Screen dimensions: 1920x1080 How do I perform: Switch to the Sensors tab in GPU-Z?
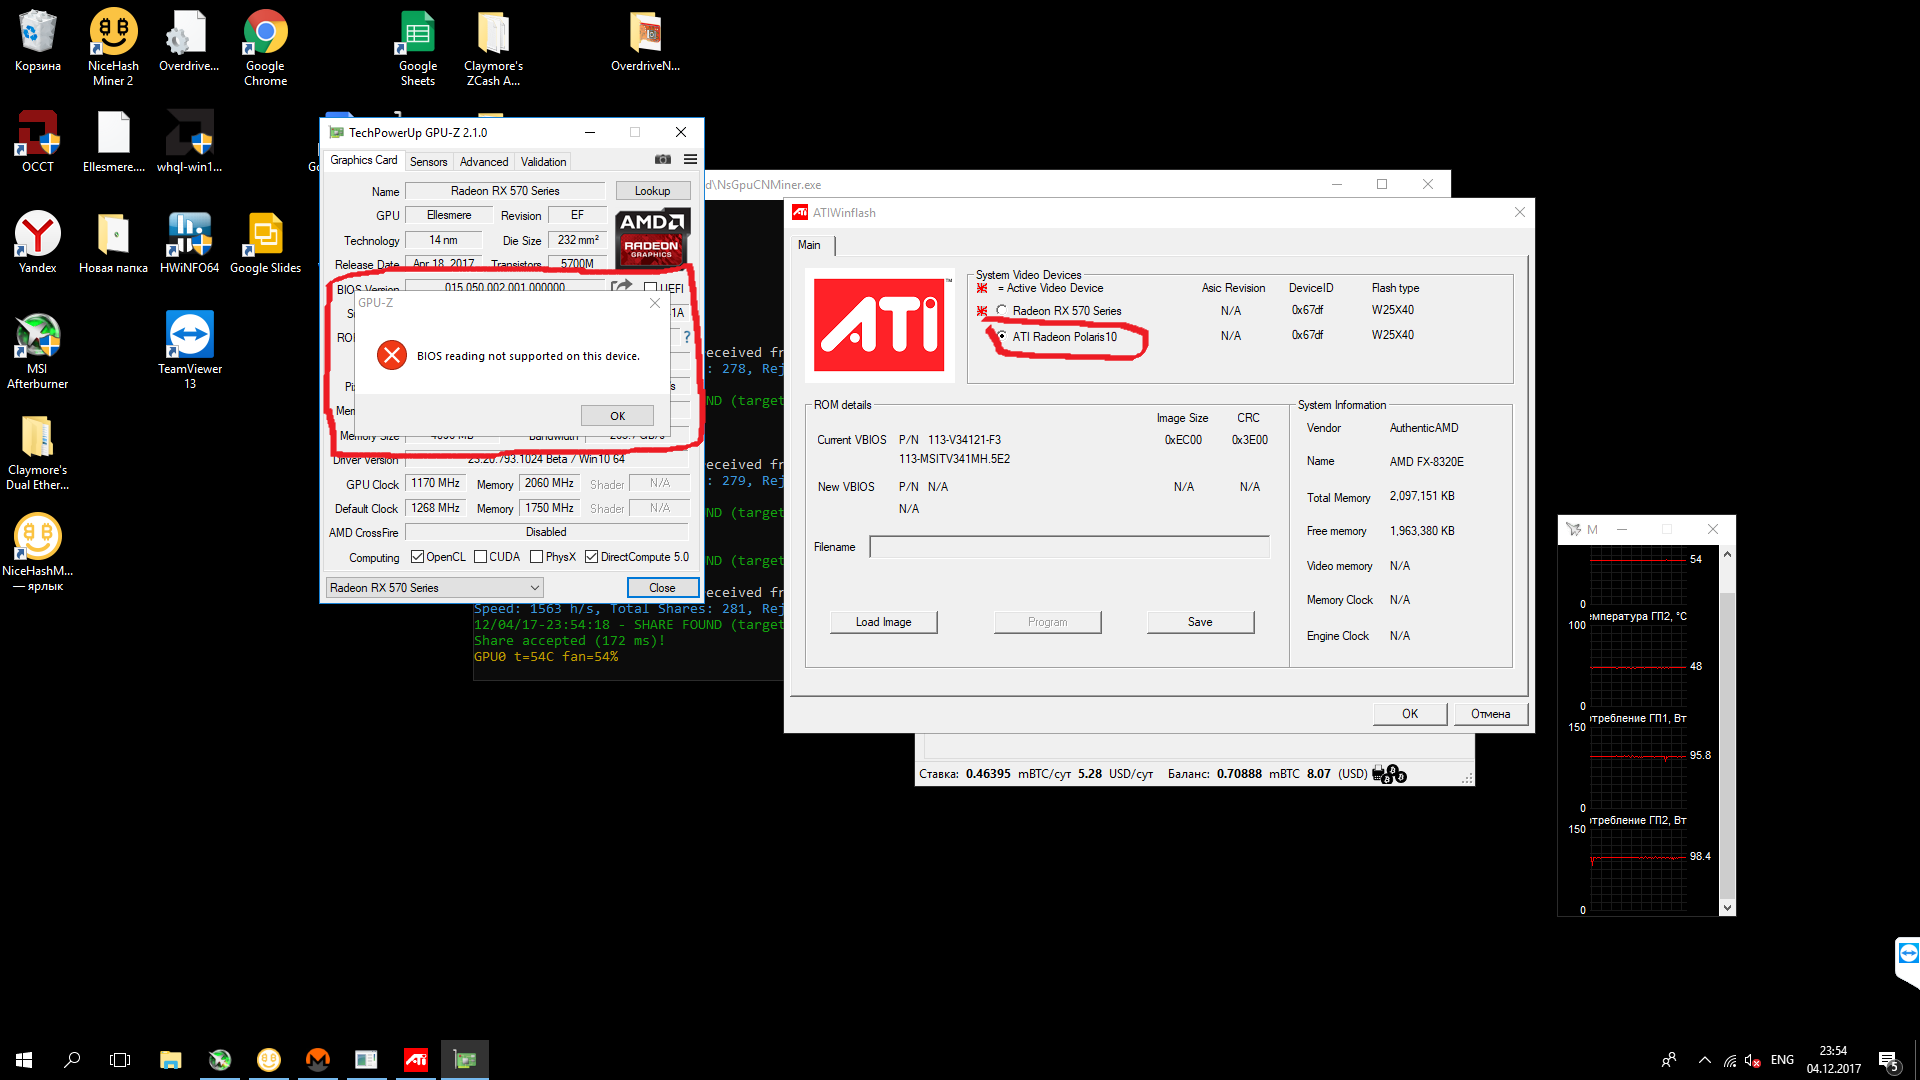(x=428, y=162)
